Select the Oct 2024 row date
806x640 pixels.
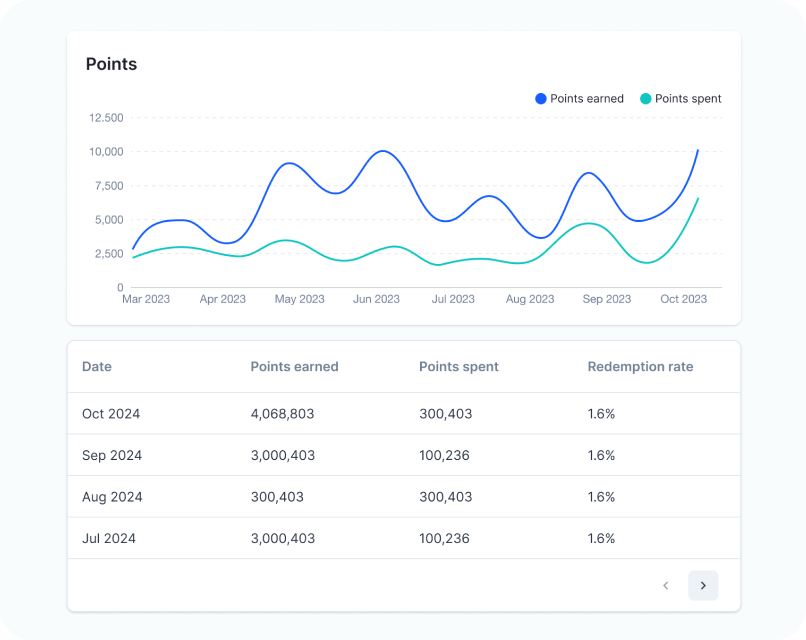[111, 414]
